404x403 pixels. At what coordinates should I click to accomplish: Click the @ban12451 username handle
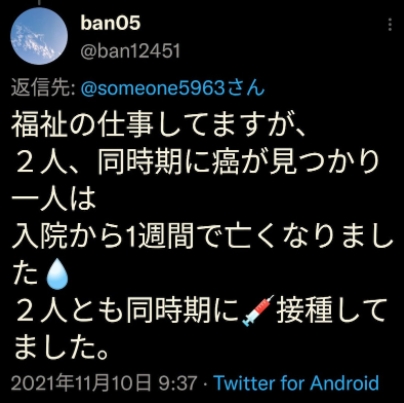pyautogui.click(x=130, y=51)
